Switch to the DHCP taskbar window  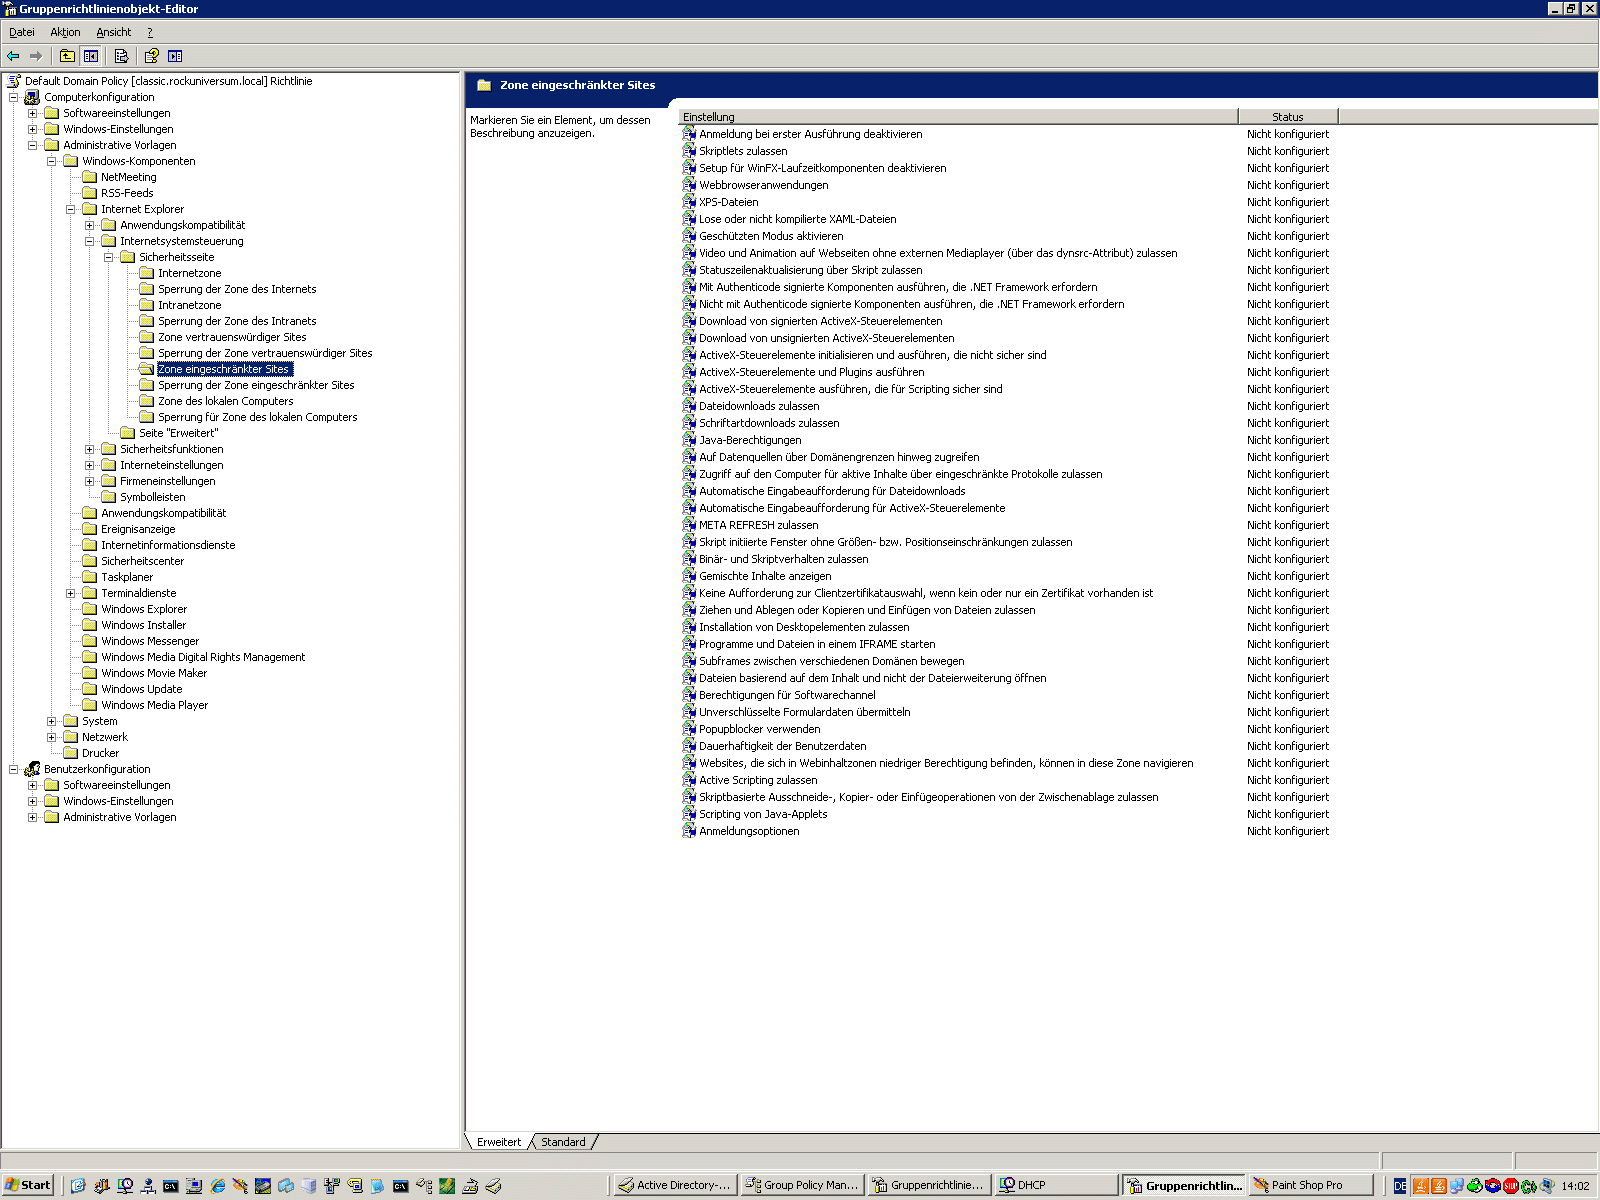[1056, 1185]
